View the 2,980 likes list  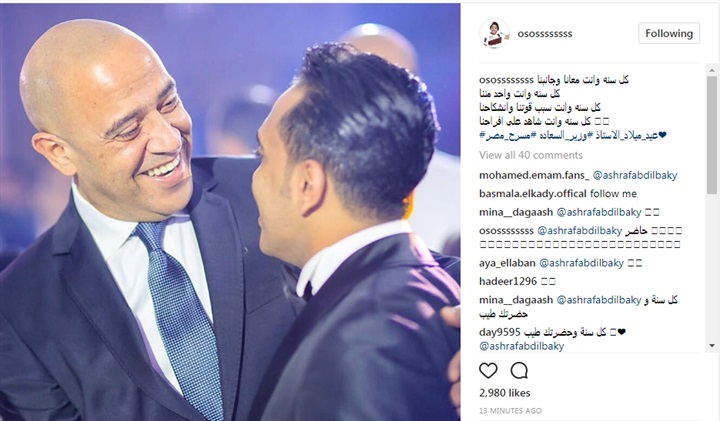tap(505, 393)
